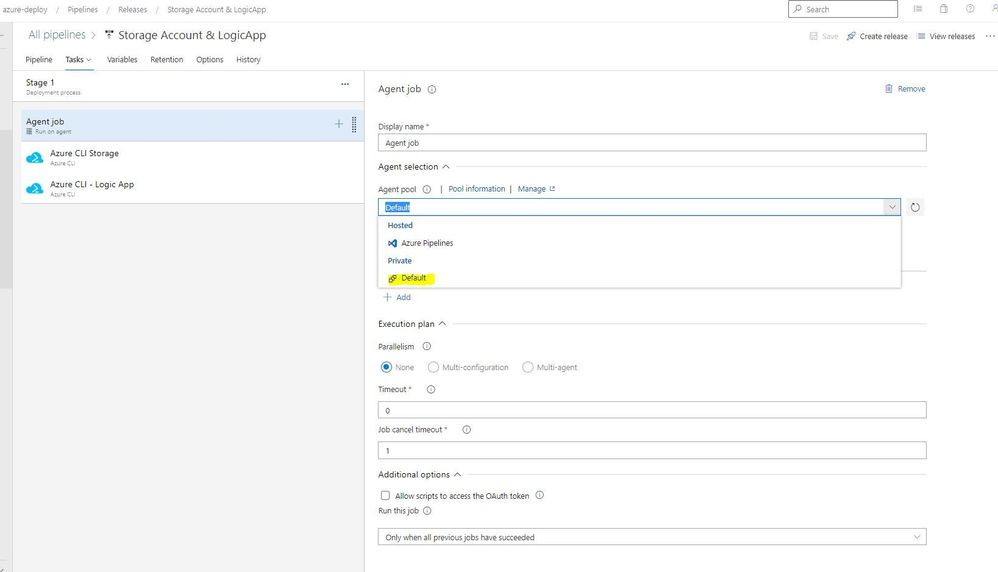
Task: Add a task to Agent job
Action: click(x=339, y=124)
